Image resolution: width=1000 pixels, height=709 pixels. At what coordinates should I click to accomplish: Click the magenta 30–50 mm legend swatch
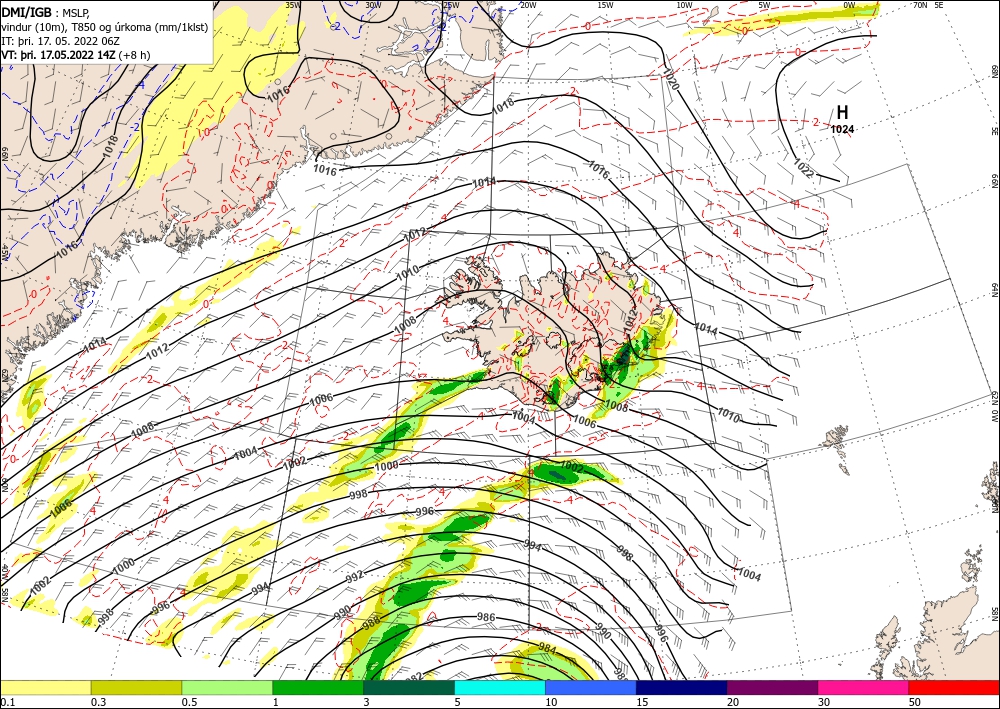point(864,687)
